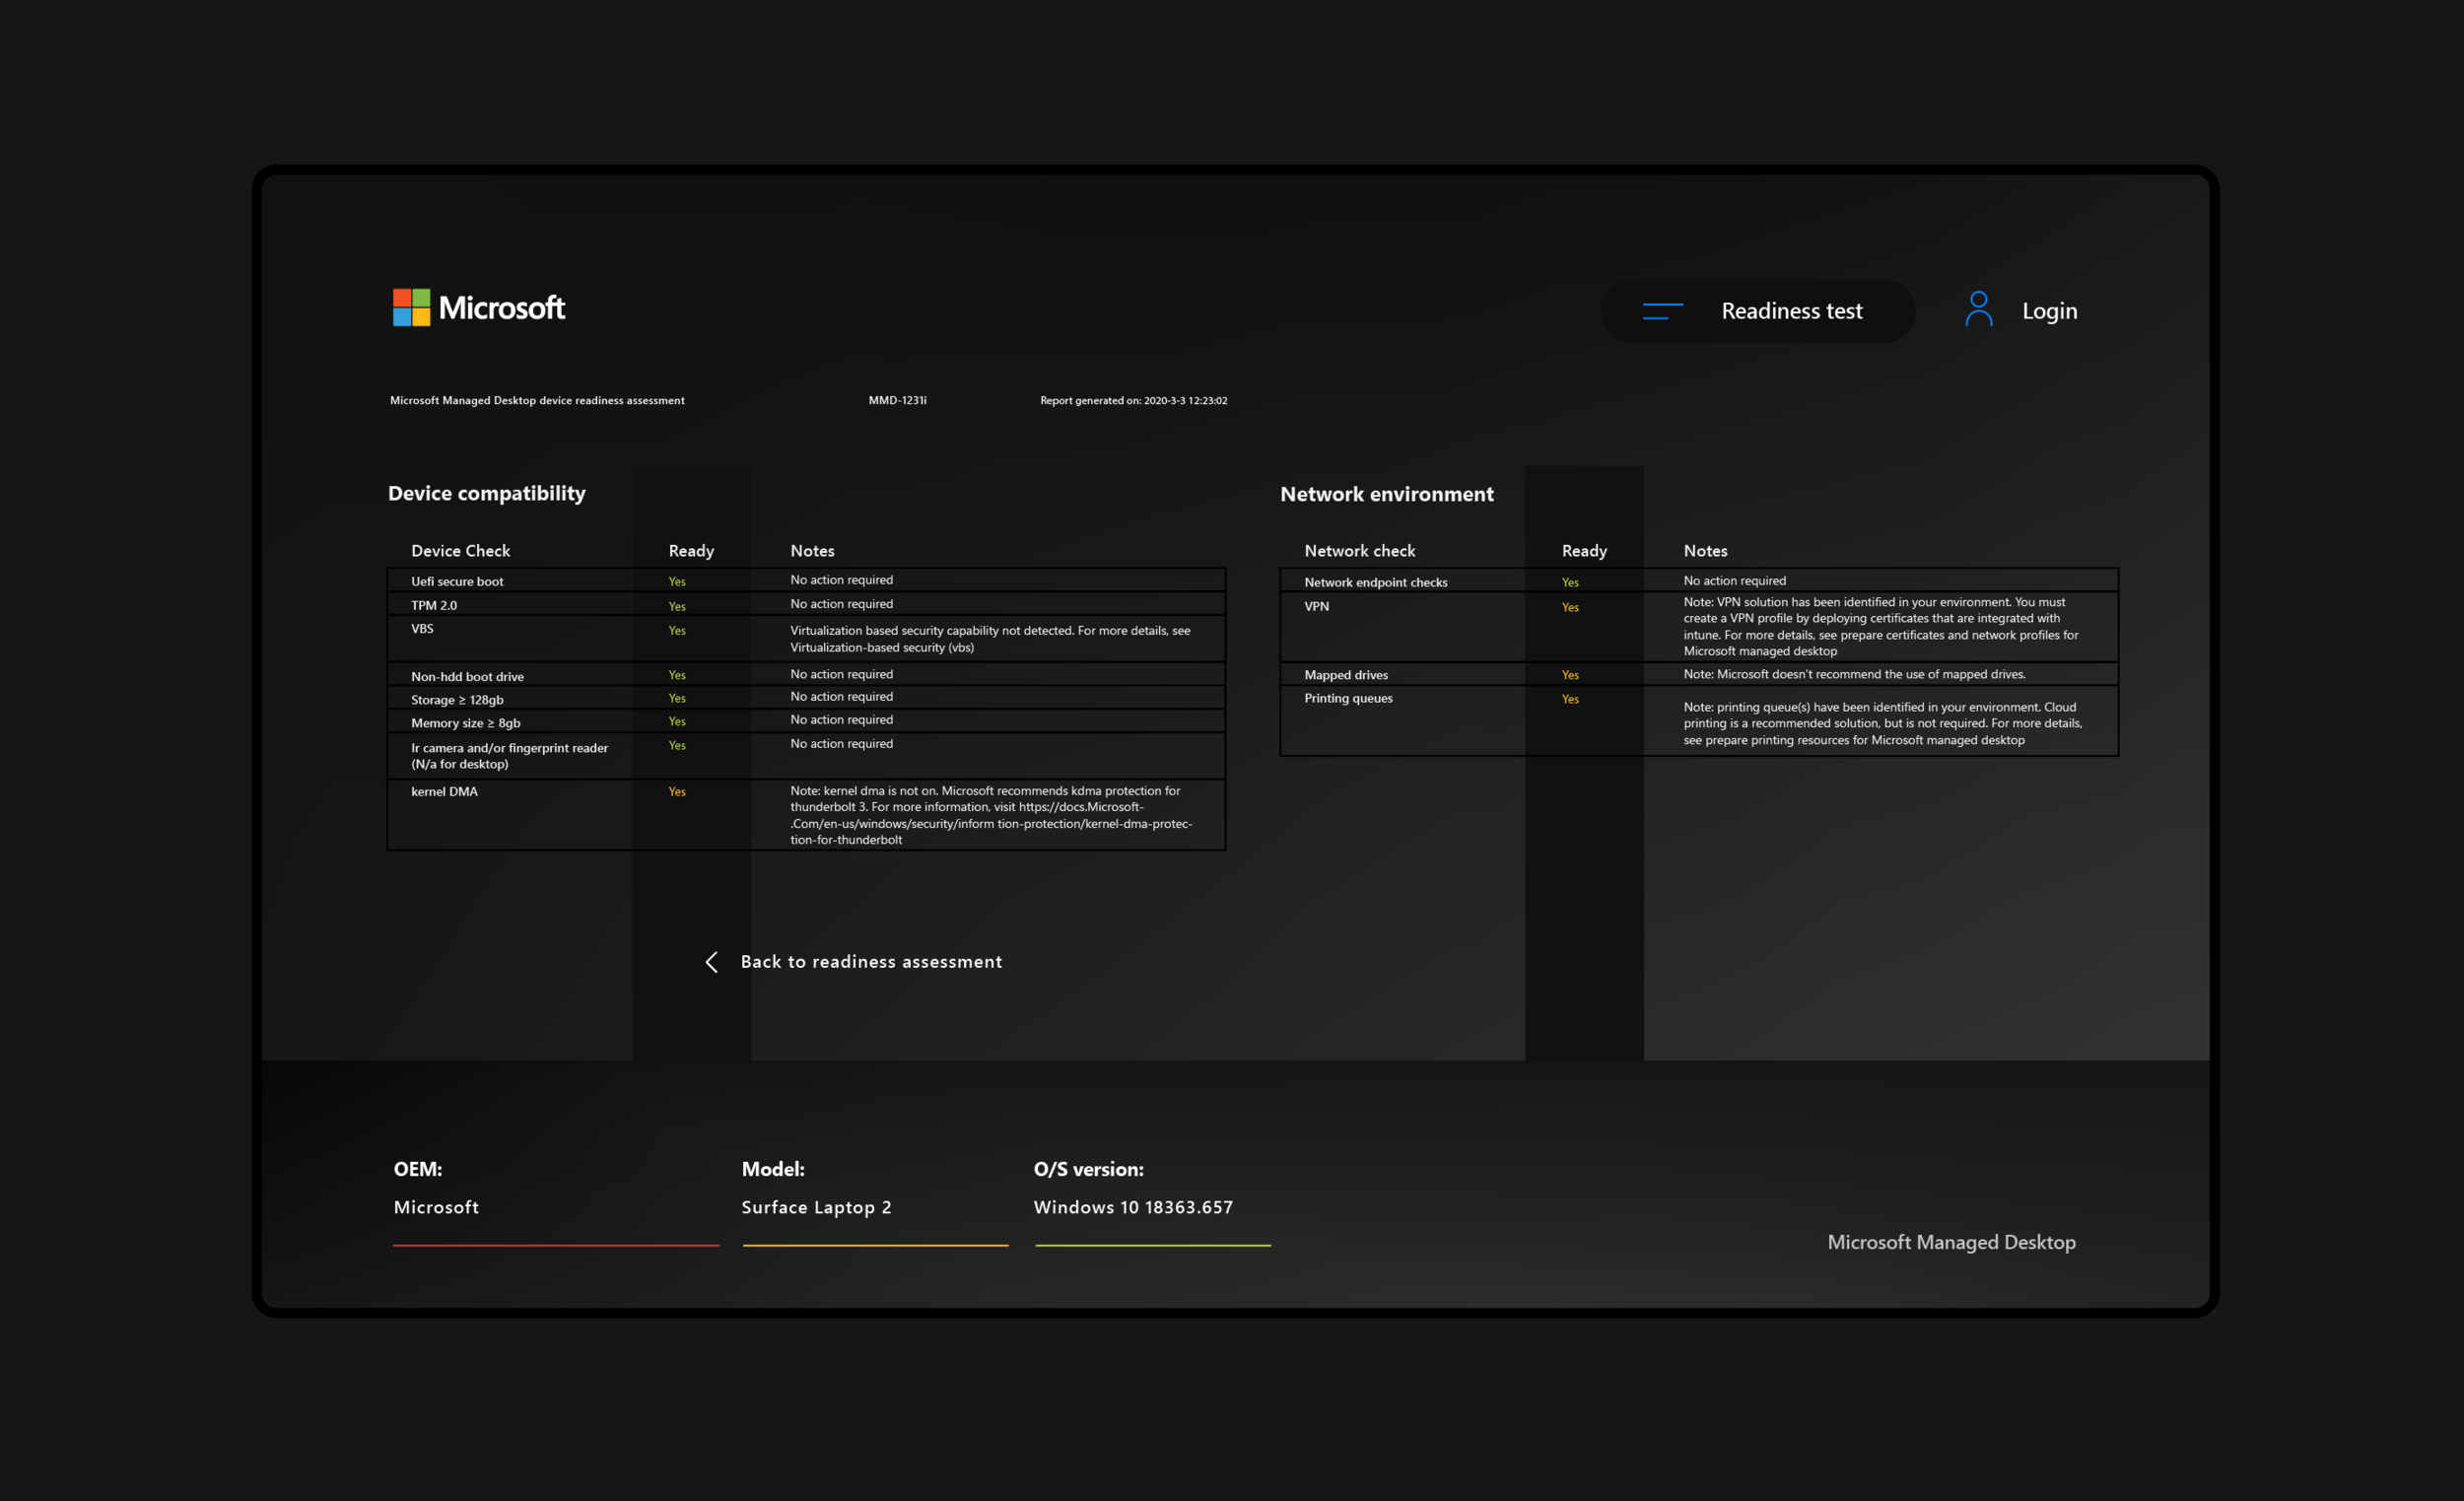The image size is (2464, 1501).
Task: Click the back chevron arrow icon
Action: click(x=712, y=962)
